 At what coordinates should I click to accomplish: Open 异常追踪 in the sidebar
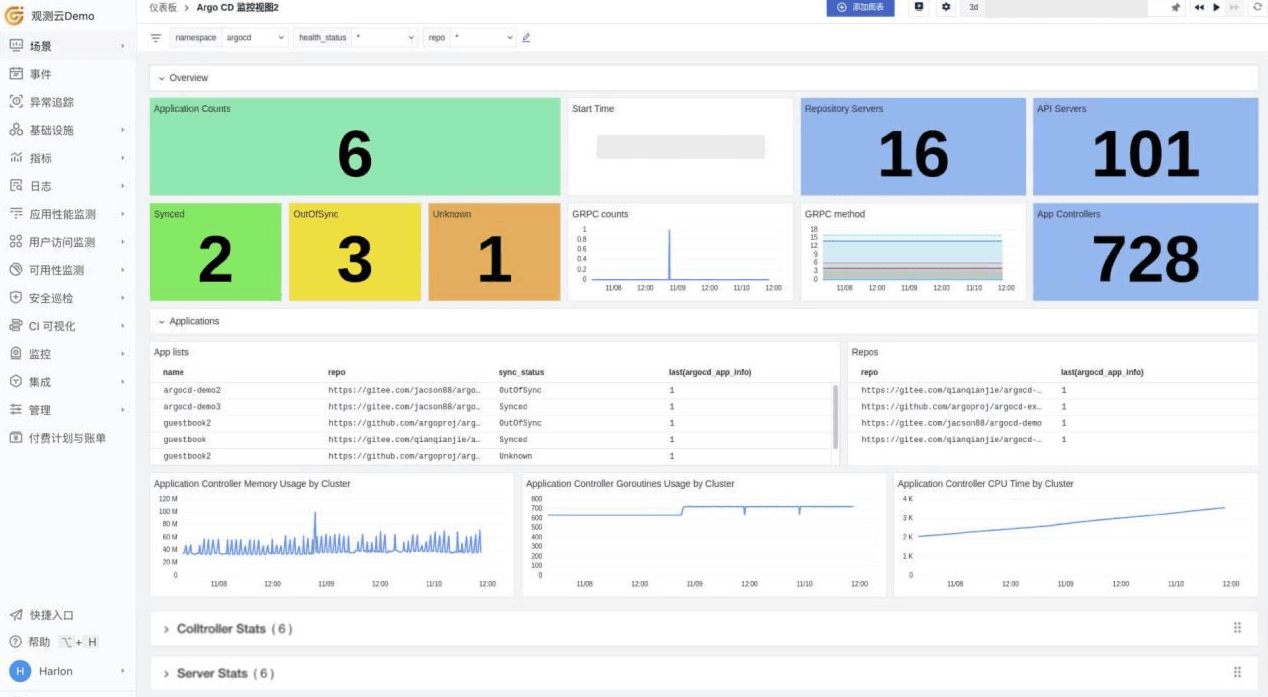pos(68,102)
